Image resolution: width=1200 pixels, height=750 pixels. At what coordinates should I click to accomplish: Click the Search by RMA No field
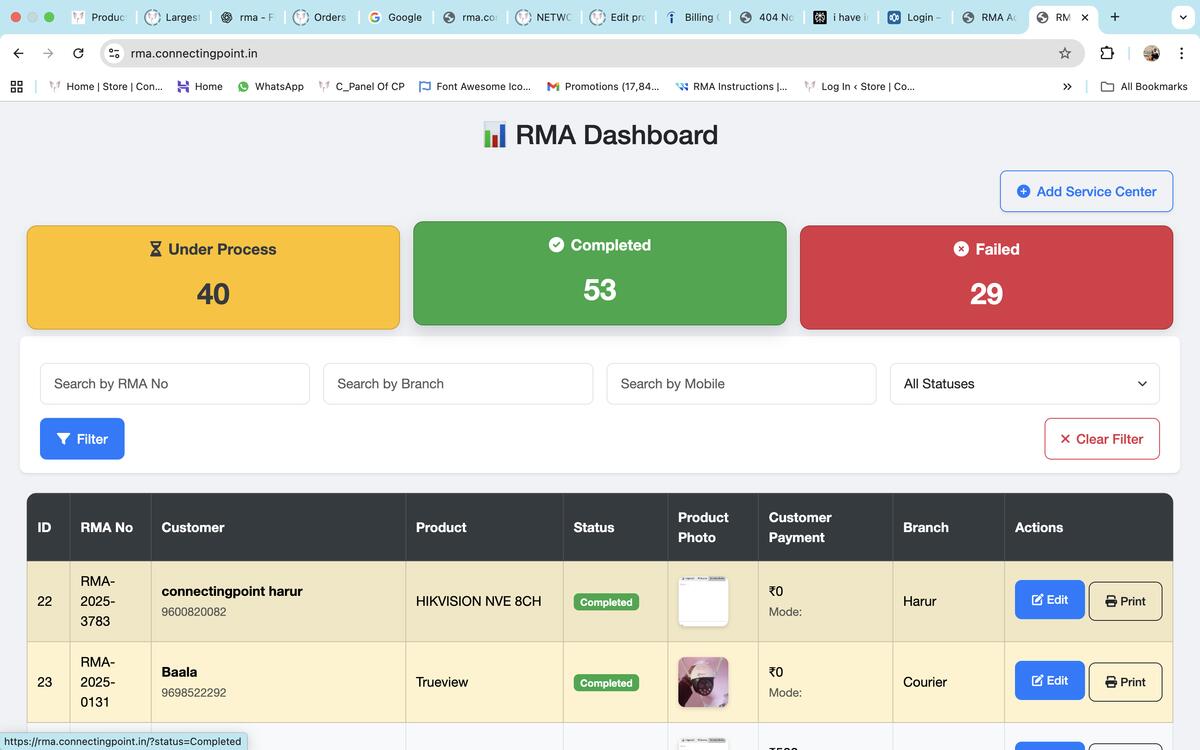point(175,384)
